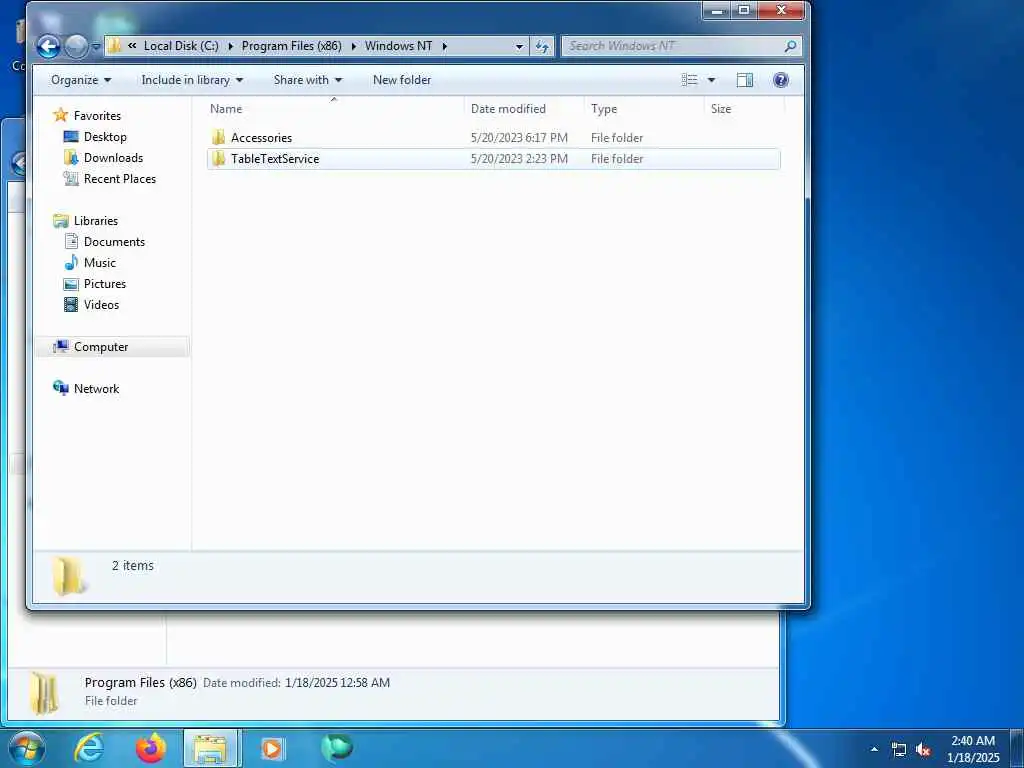Refresh the Windows NT folder view

coord(542,46)
